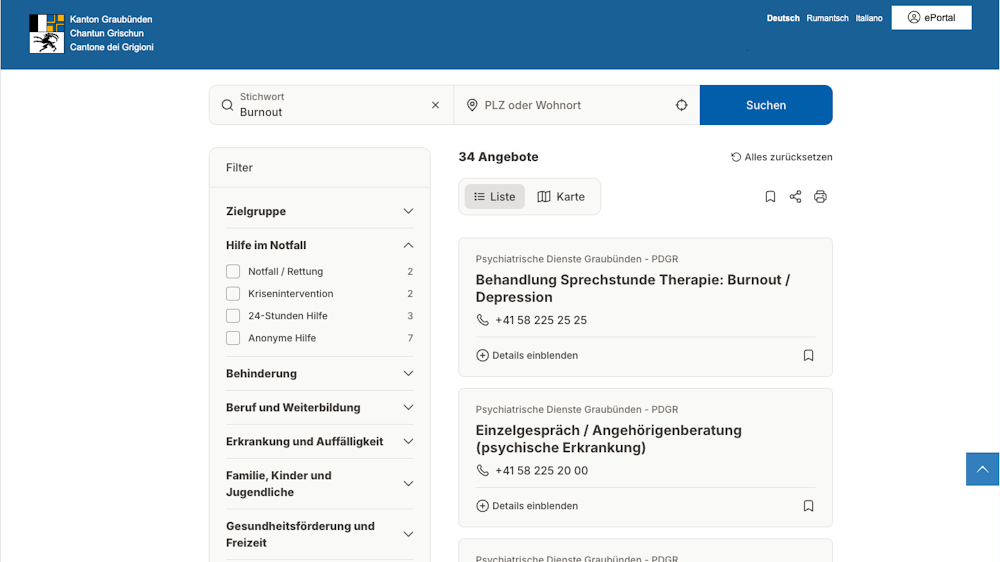1000x562 pixels.
Task: Bookmark the Einzelgespräch / Angehörigenberatung offer
Action: tap(808, 506)
